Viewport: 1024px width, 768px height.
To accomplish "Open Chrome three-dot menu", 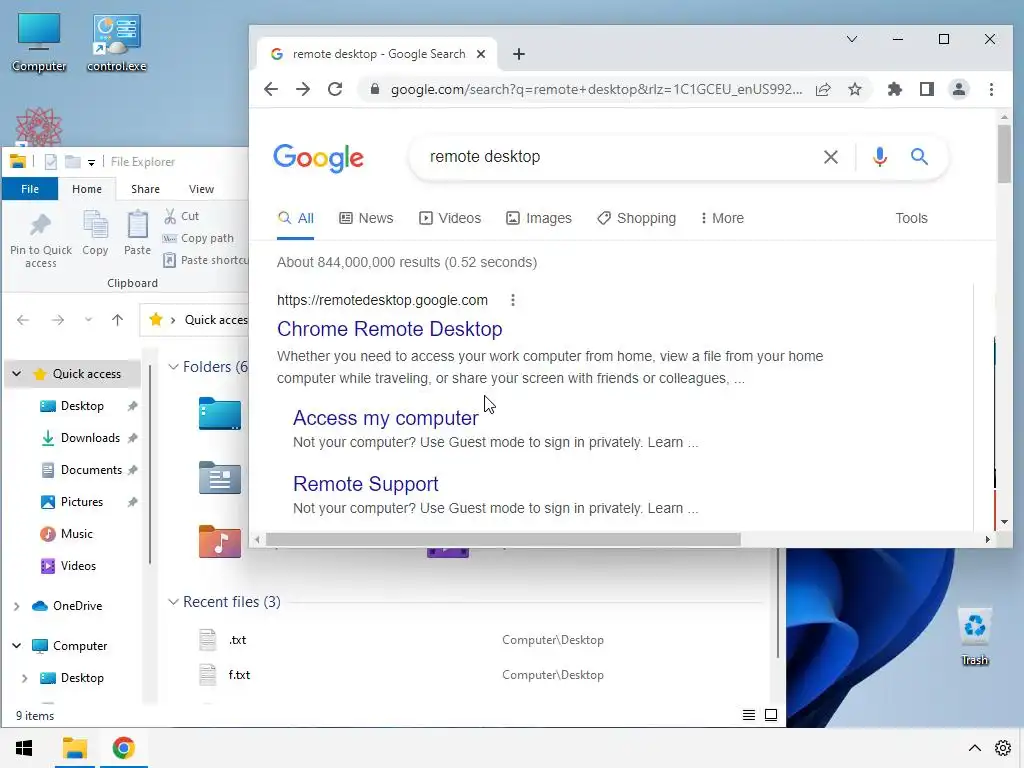I will 991,89.
